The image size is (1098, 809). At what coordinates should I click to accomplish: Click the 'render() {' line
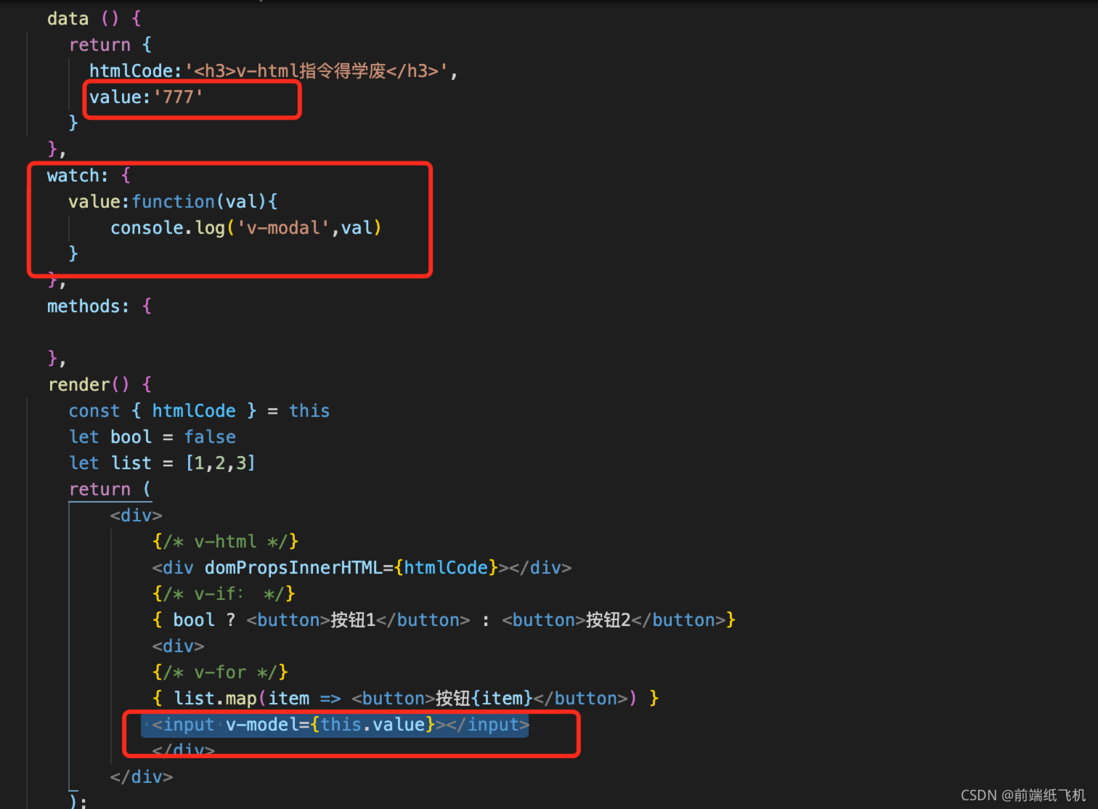click(x=99, y=385)
